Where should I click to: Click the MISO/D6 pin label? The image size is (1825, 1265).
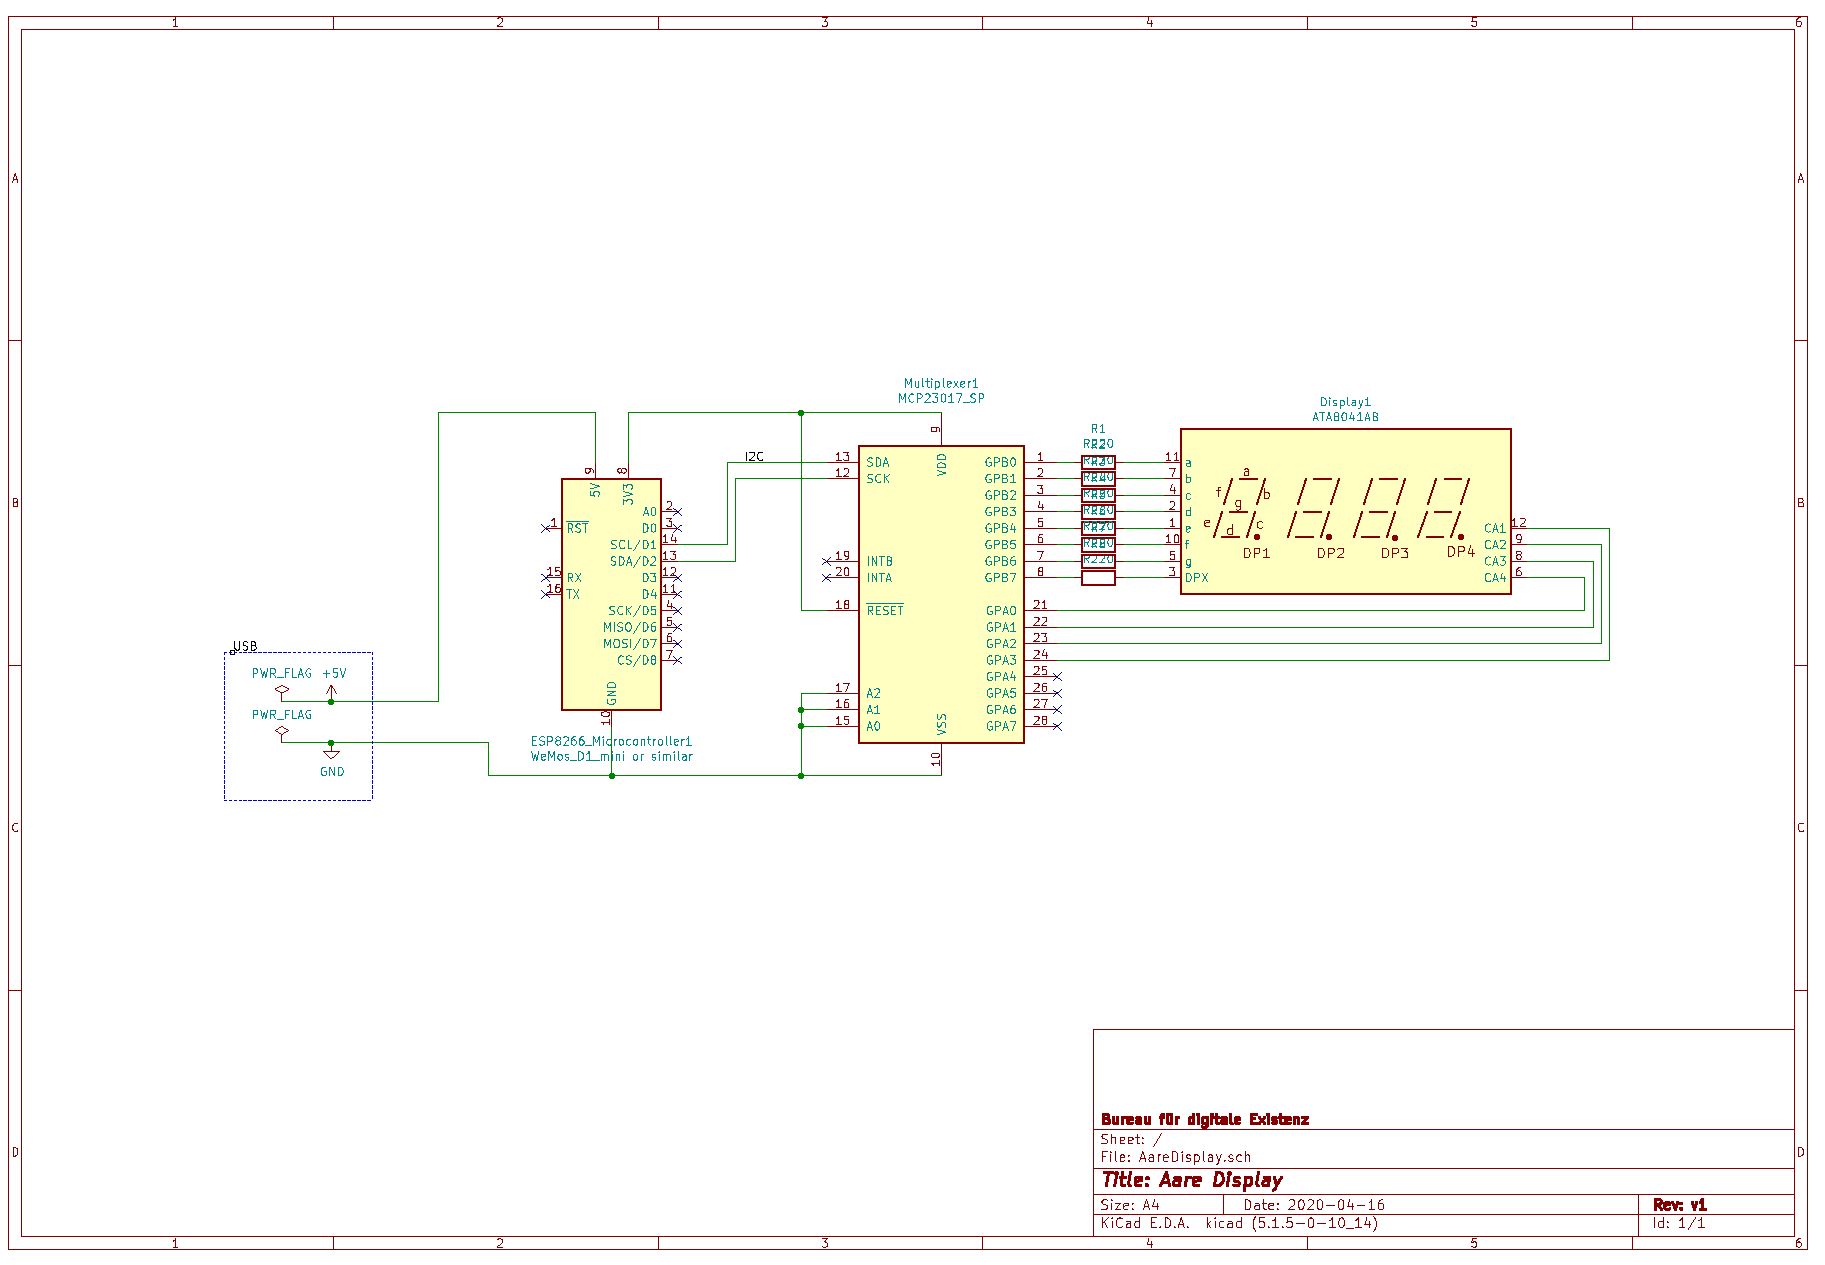[x=629, y=627]
